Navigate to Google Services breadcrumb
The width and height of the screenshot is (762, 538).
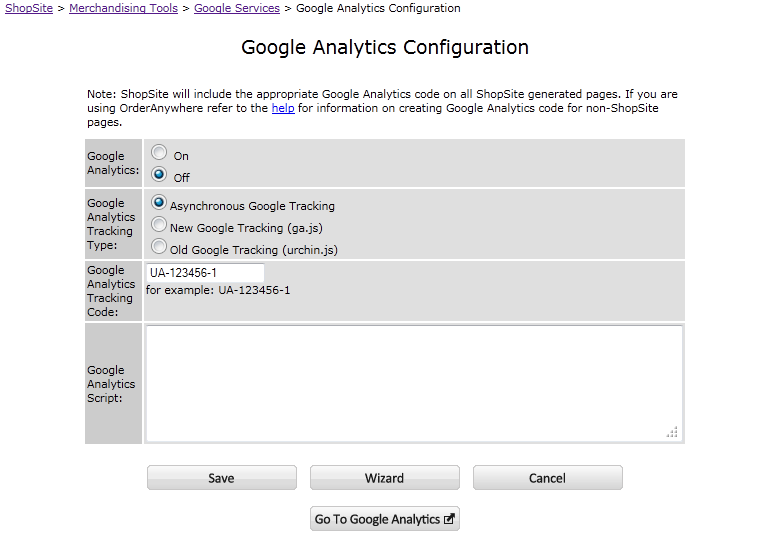pos(237,8)
